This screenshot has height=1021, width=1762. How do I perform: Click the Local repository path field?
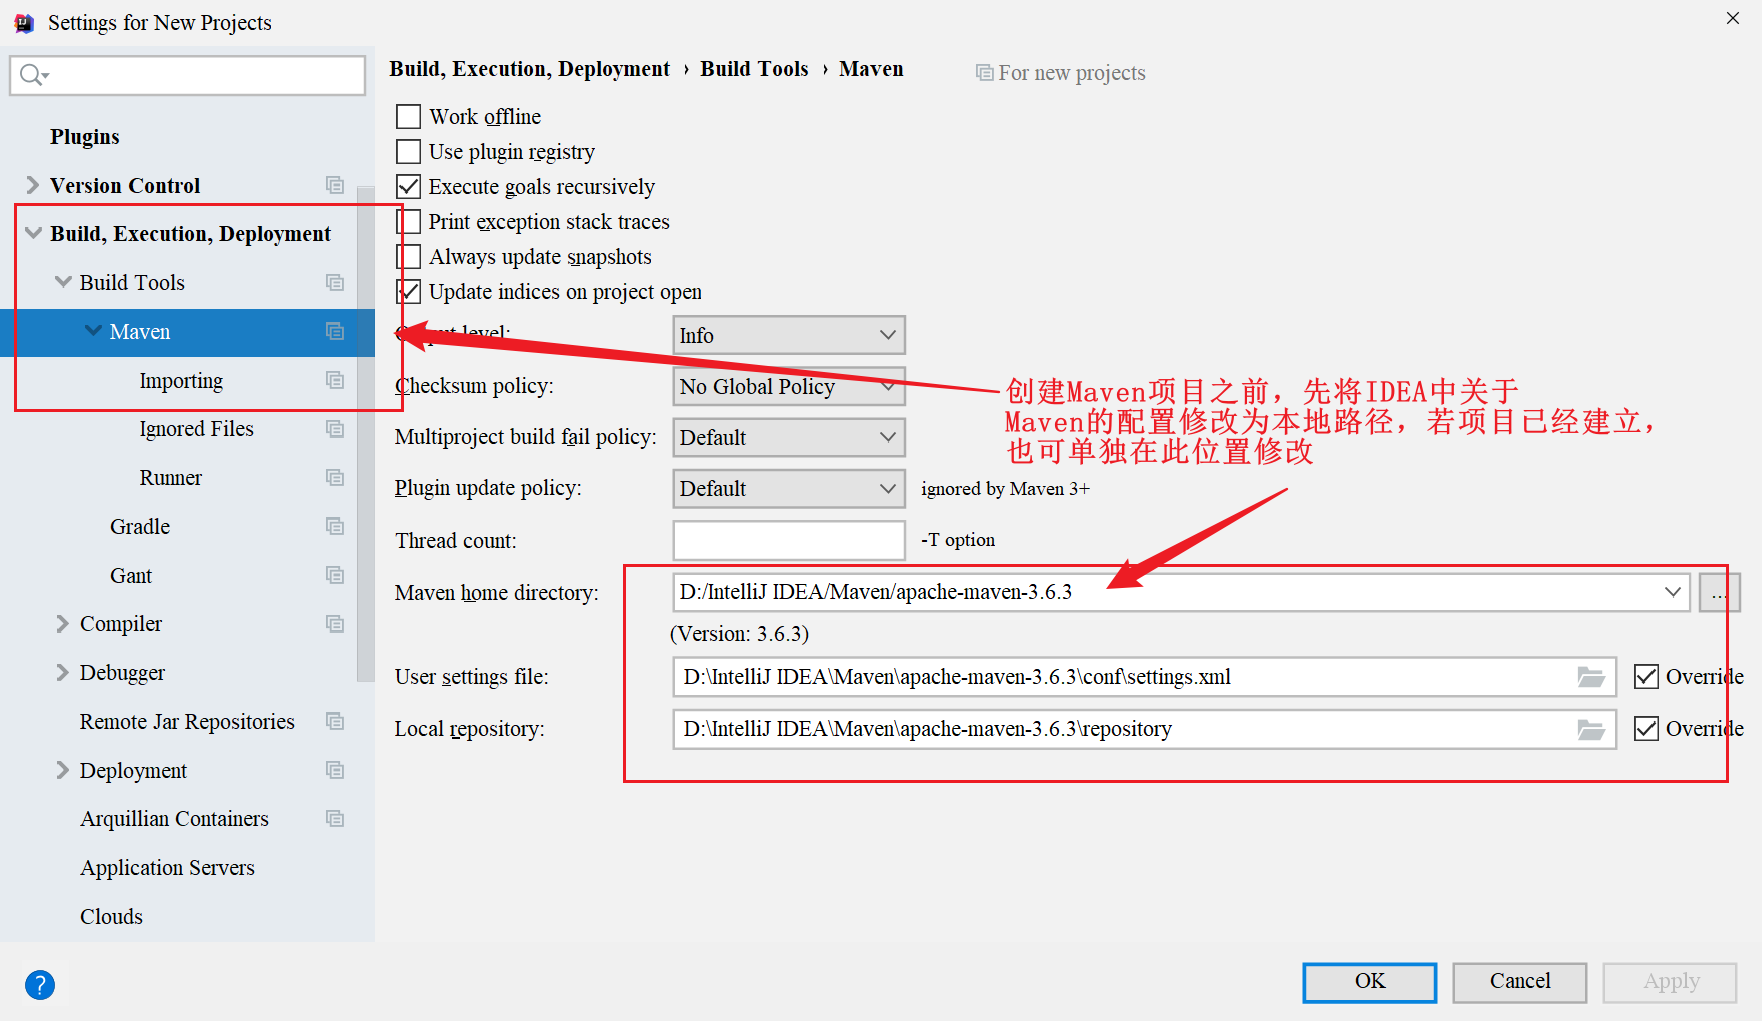(1144, 729)
